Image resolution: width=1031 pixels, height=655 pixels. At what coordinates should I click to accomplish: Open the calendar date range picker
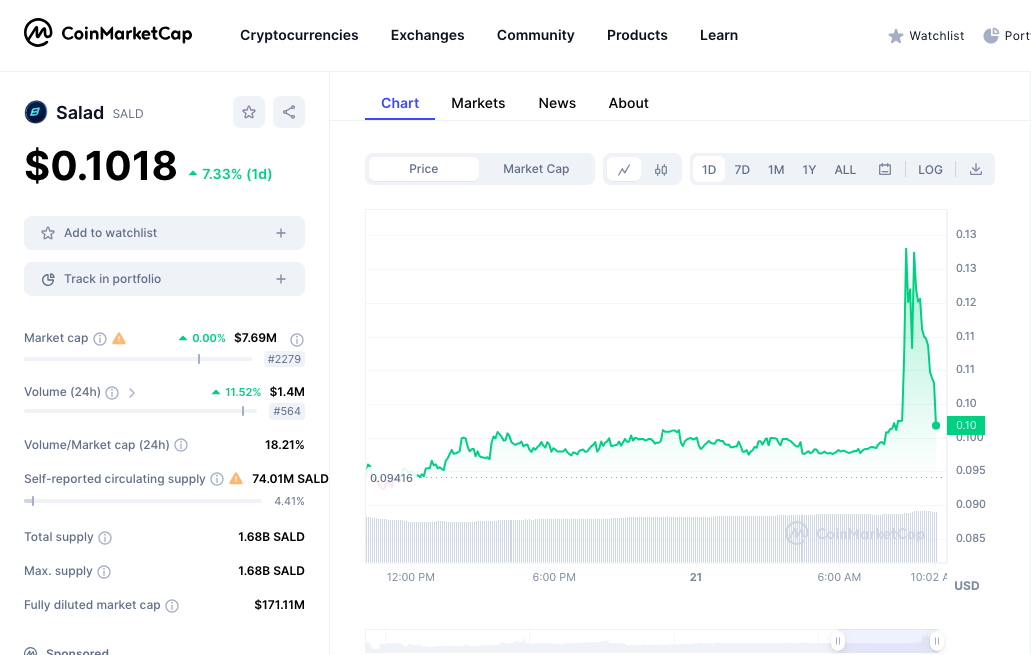point(885,170)
